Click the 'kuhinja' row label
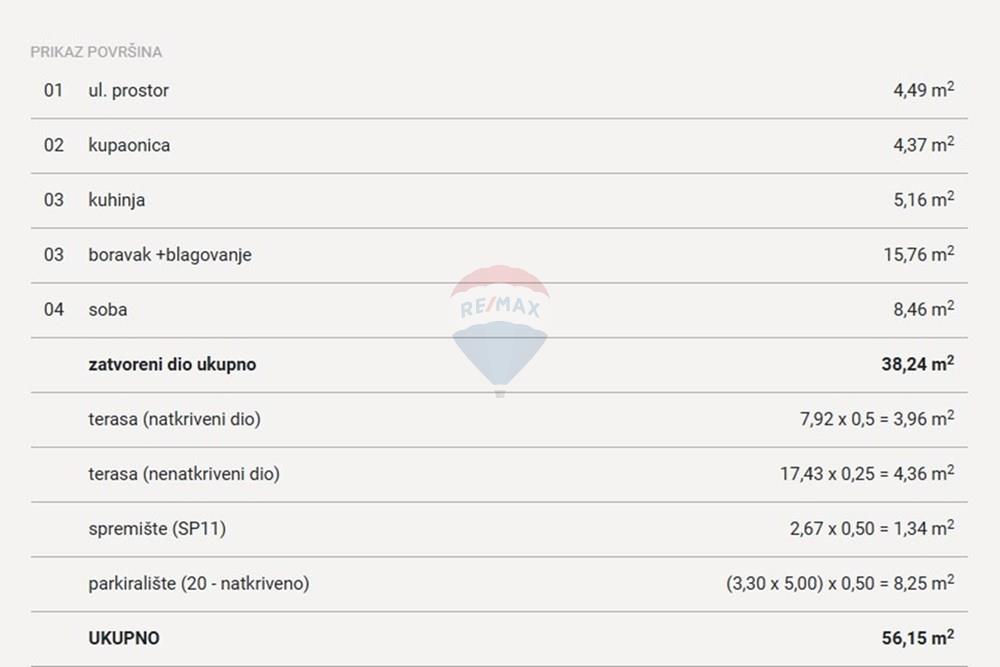Screen dimensions: 1000x667 point(117,200)
